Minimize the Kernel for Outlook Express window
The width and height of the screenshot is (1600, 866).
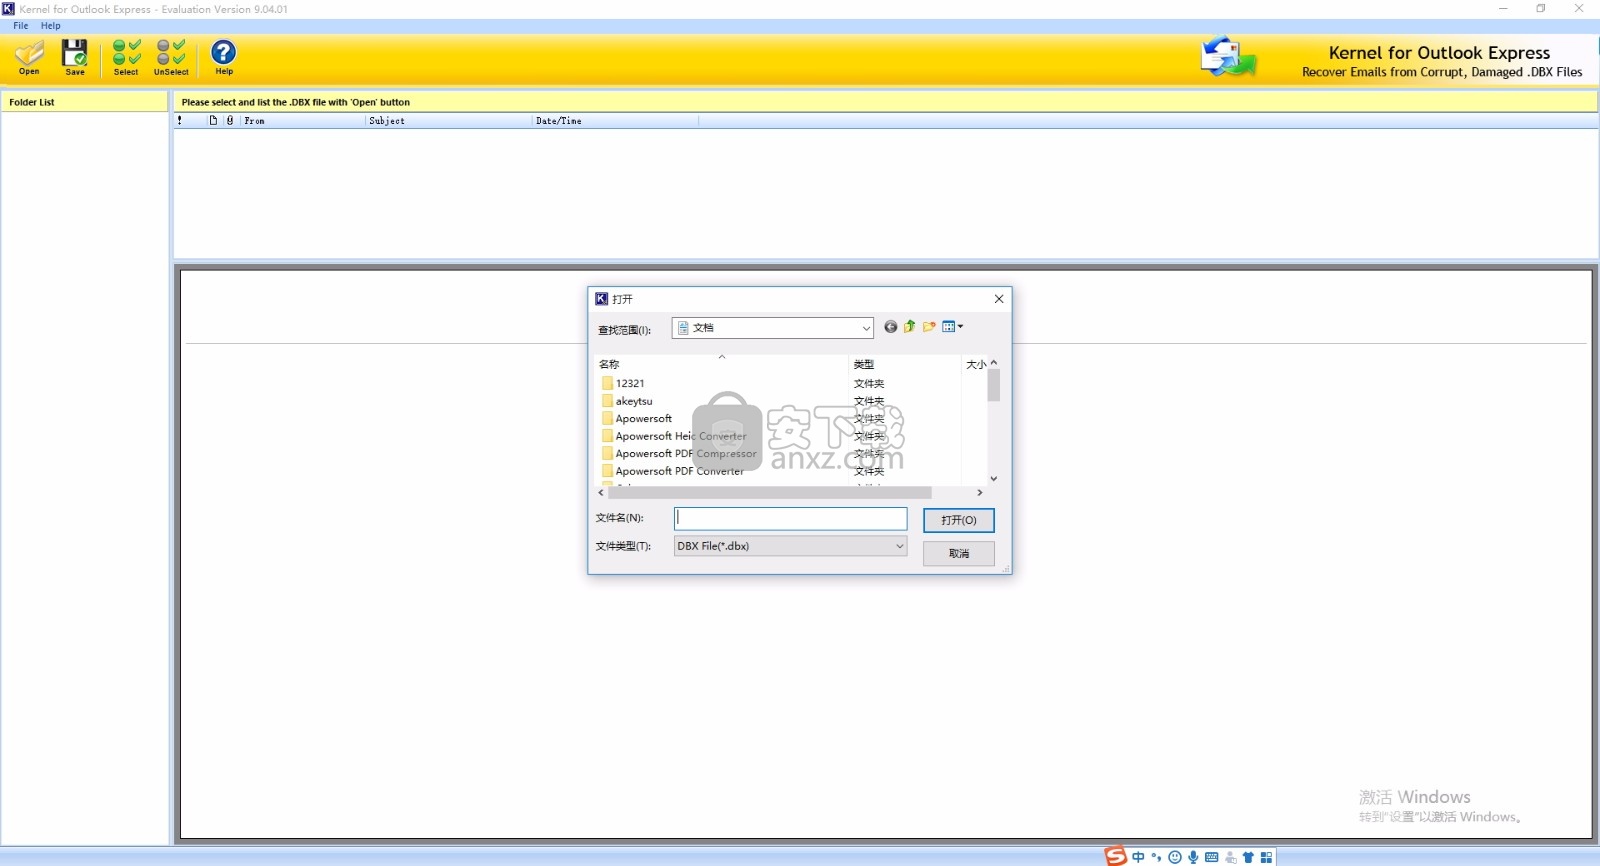(x=1503, y=8)
